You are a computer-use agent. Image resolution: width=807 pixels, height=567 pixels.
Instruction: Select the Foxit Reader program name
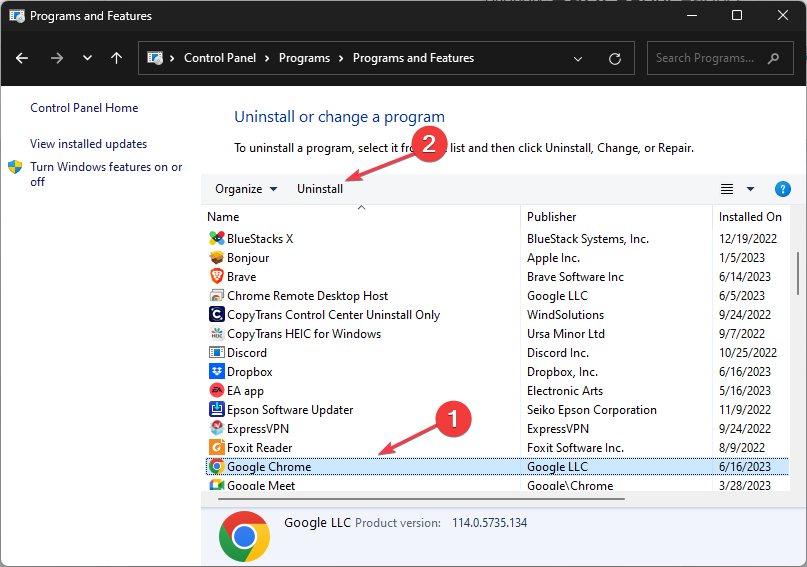pos(259,448)
